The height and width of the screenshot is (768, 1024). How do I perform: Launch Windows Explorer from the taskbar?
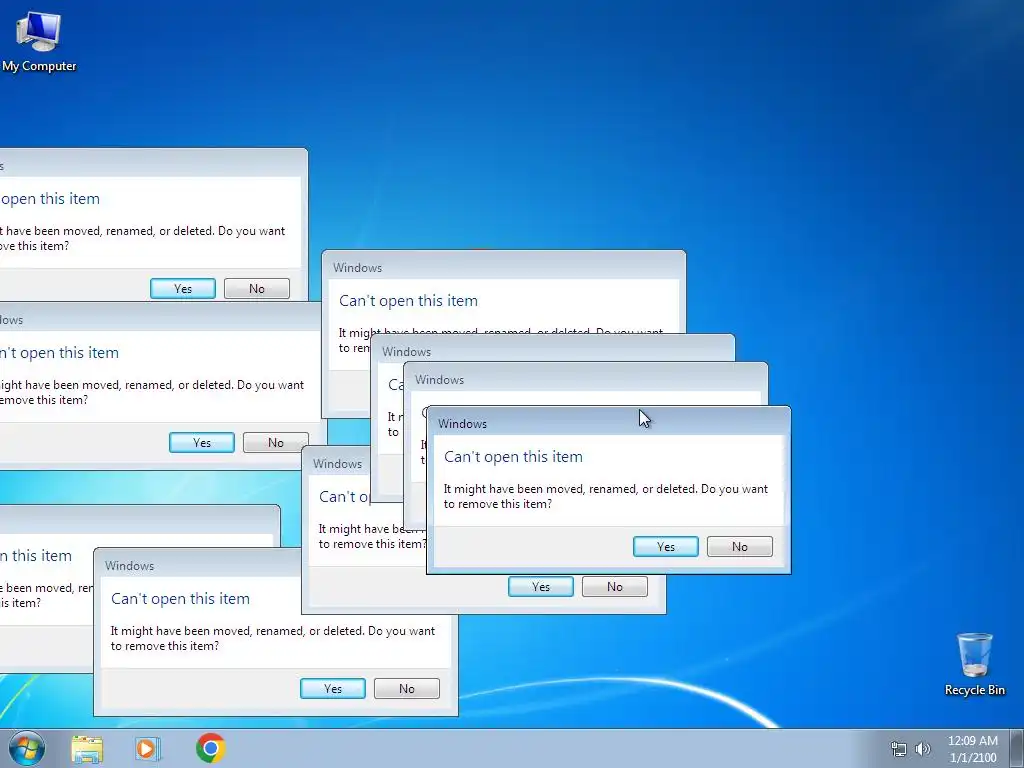pyautogui.click(x=87, y=748)
